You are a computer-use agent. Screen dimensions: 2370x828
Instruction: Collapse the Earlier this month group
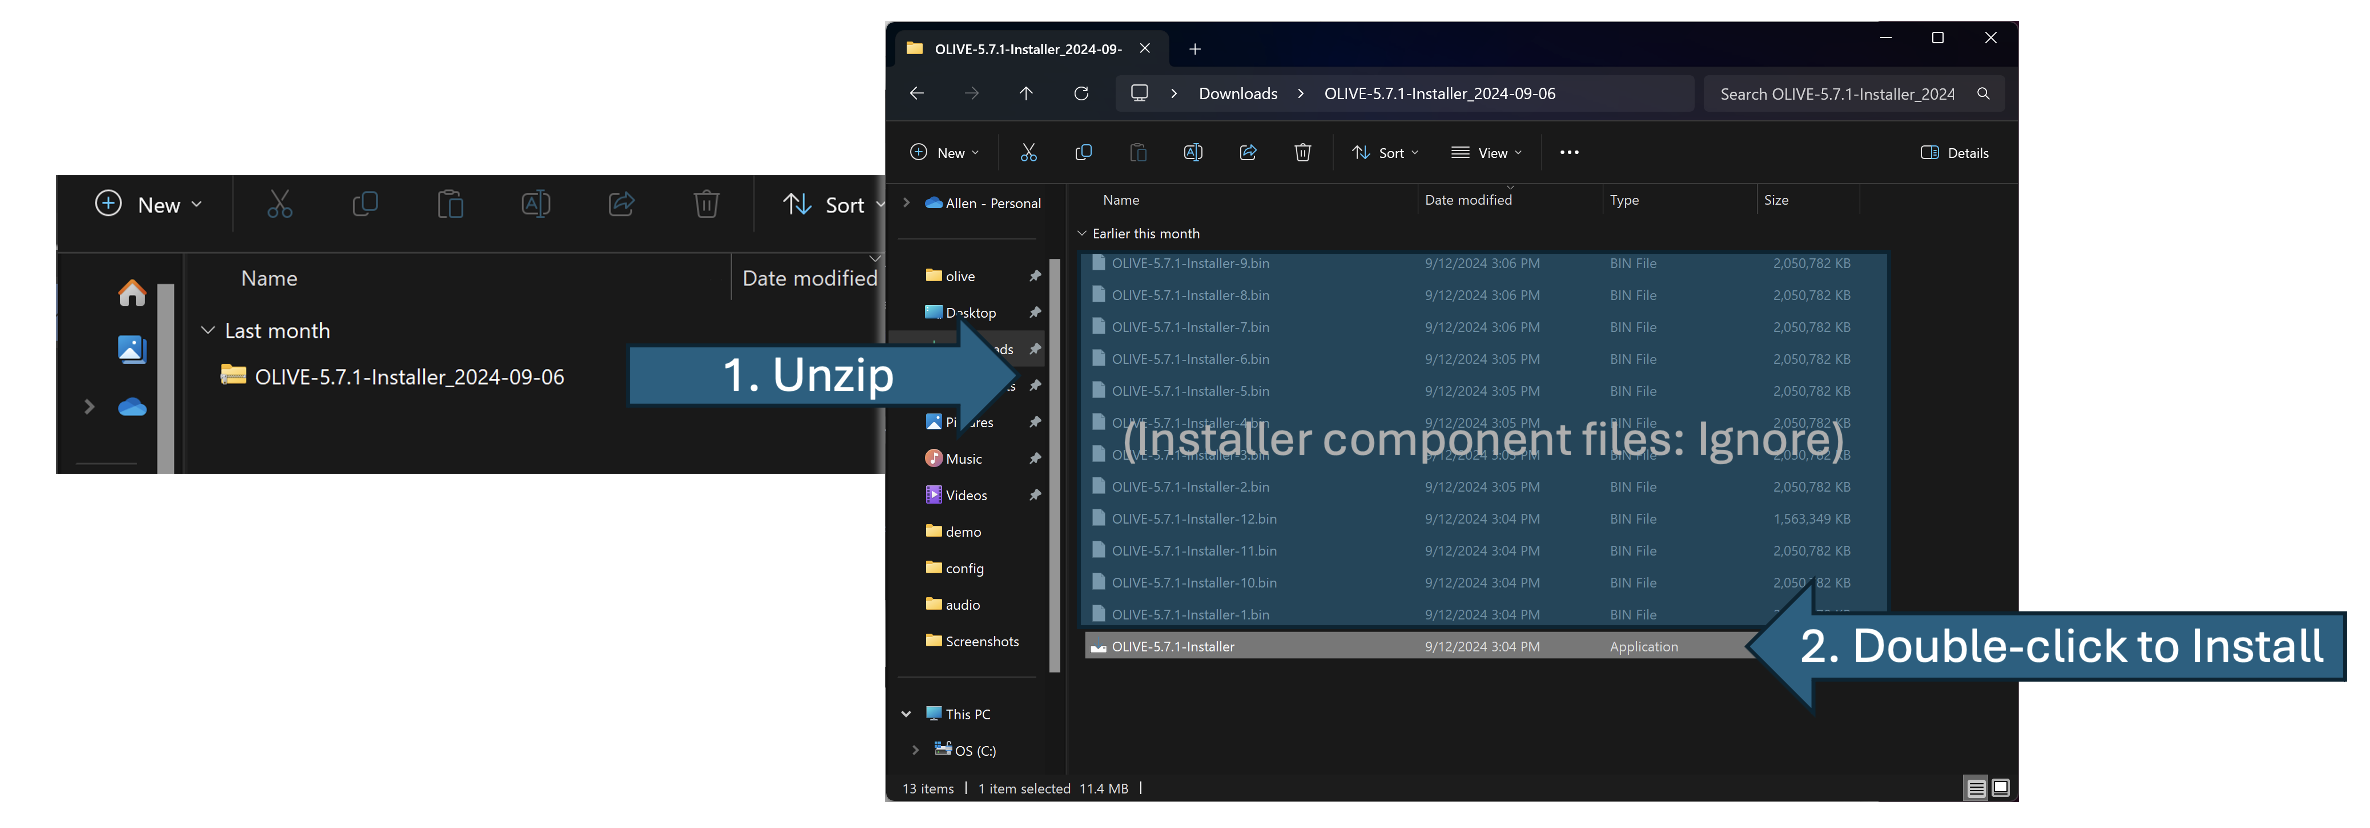point(1081,233)
